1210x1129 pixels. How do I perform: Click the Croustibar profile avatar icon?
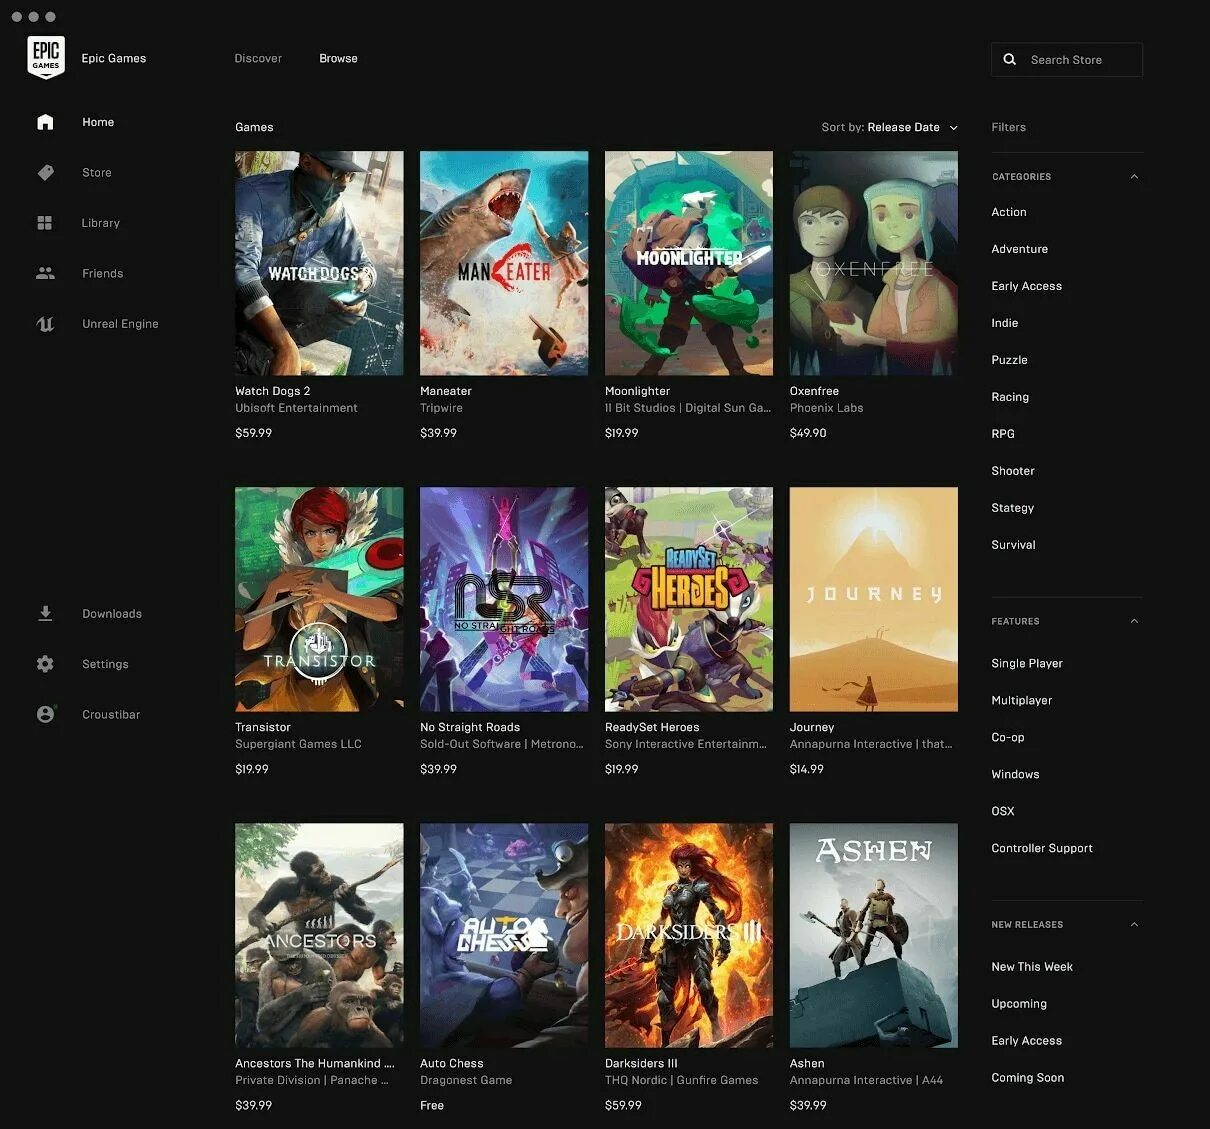pyautogui.click(x=45, y=714)
